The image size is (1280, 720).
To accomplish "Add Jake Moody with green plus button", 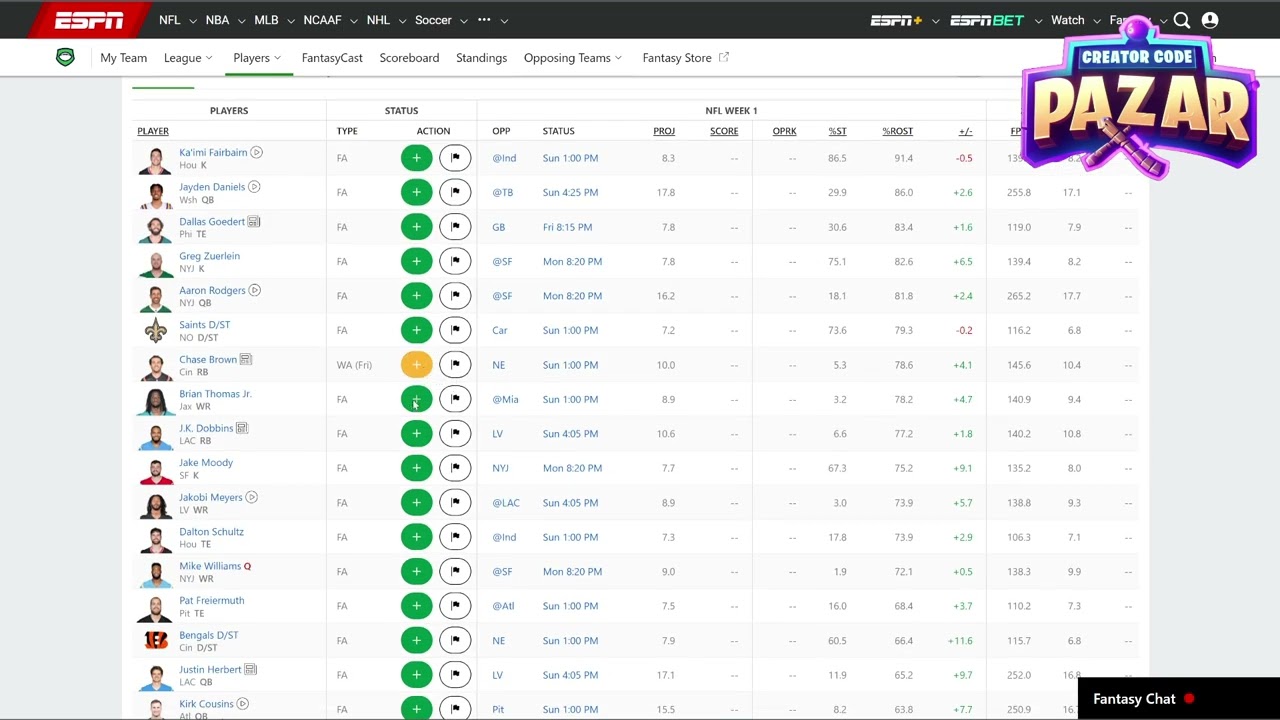I will tap(416, 468).
